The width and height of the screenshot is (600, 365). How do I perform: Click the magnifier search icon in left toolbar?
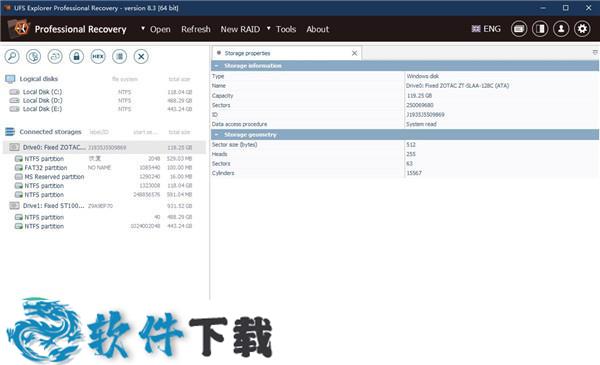coord(12,57)
